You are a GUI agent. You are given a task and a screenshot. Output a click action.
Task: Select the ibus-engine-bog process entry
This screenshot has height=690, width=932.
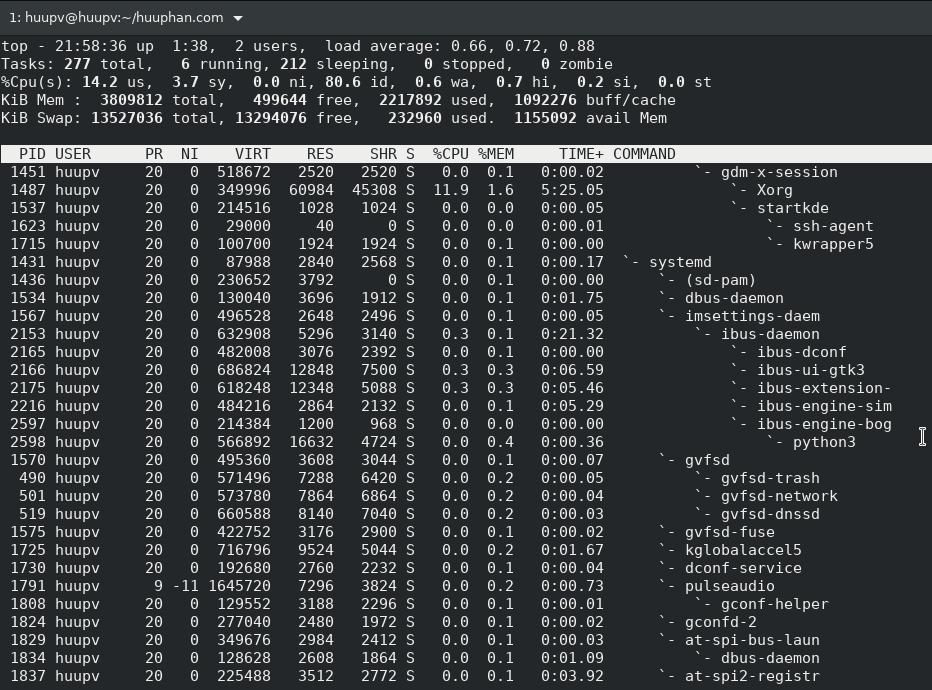824,424
